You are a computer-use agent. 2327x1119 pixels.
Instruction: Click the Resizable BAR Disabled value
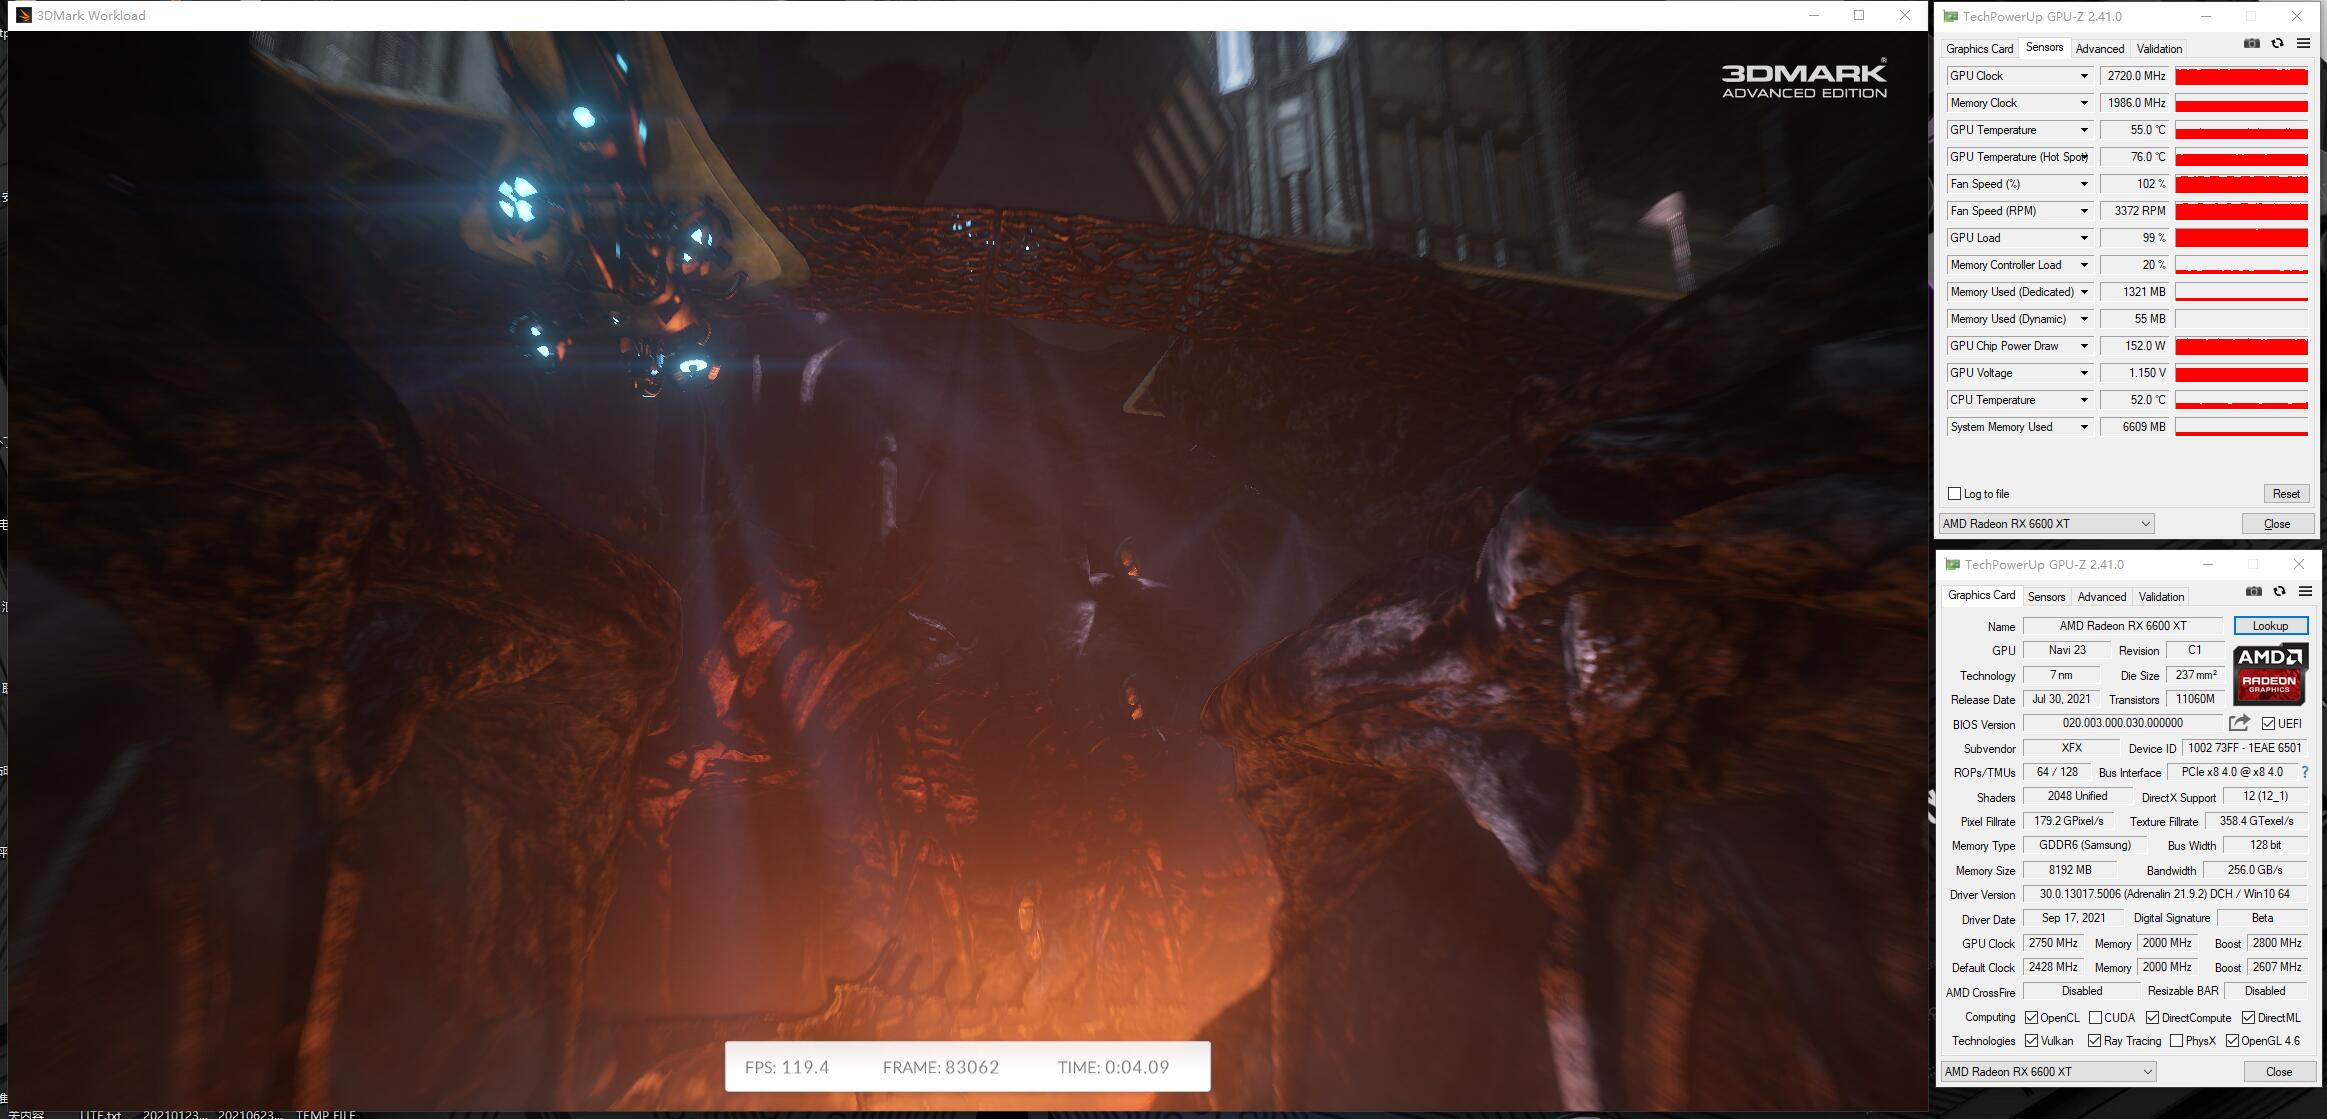click(2265, 991)
